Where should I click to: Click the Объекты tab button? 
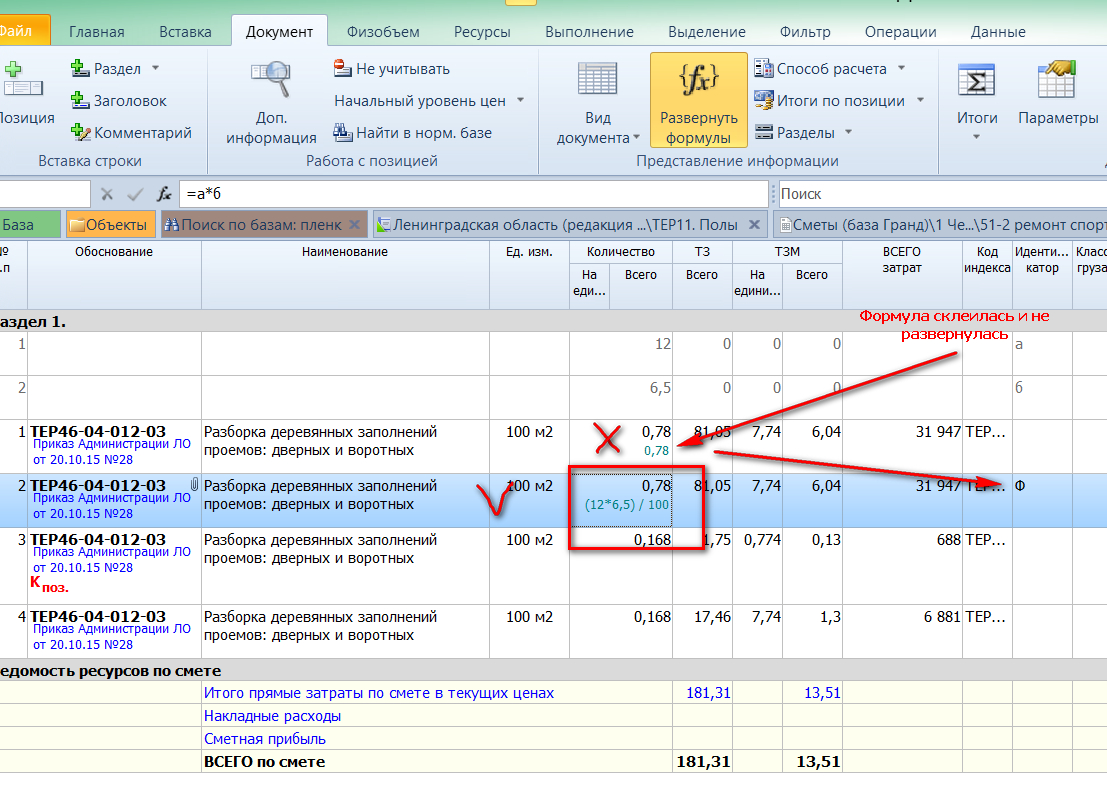(x=111, y=225)
